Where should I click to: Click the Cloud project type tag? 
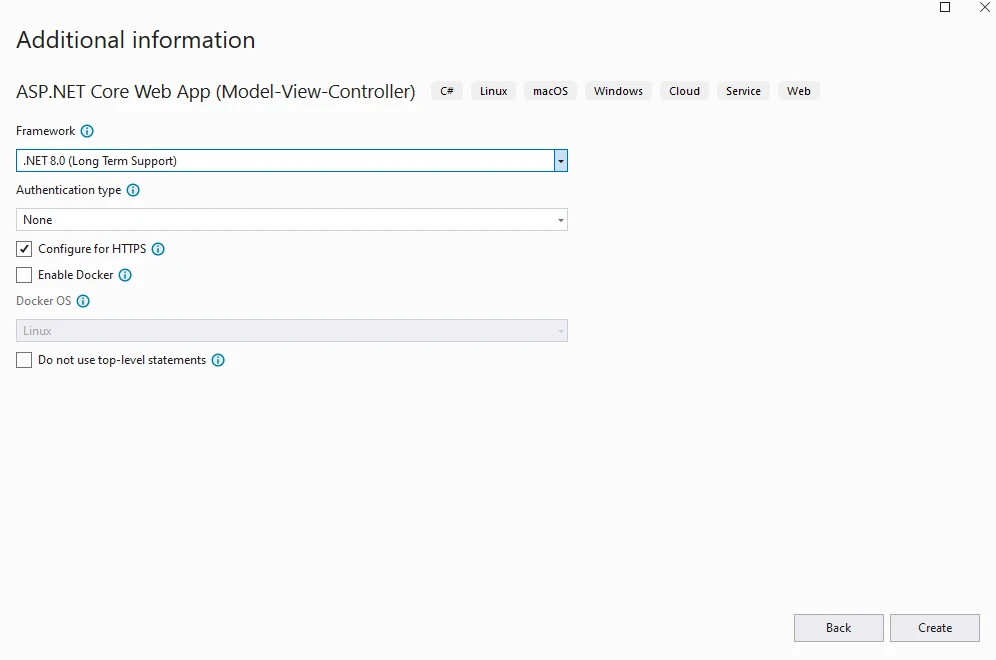[x=684, y=91]
